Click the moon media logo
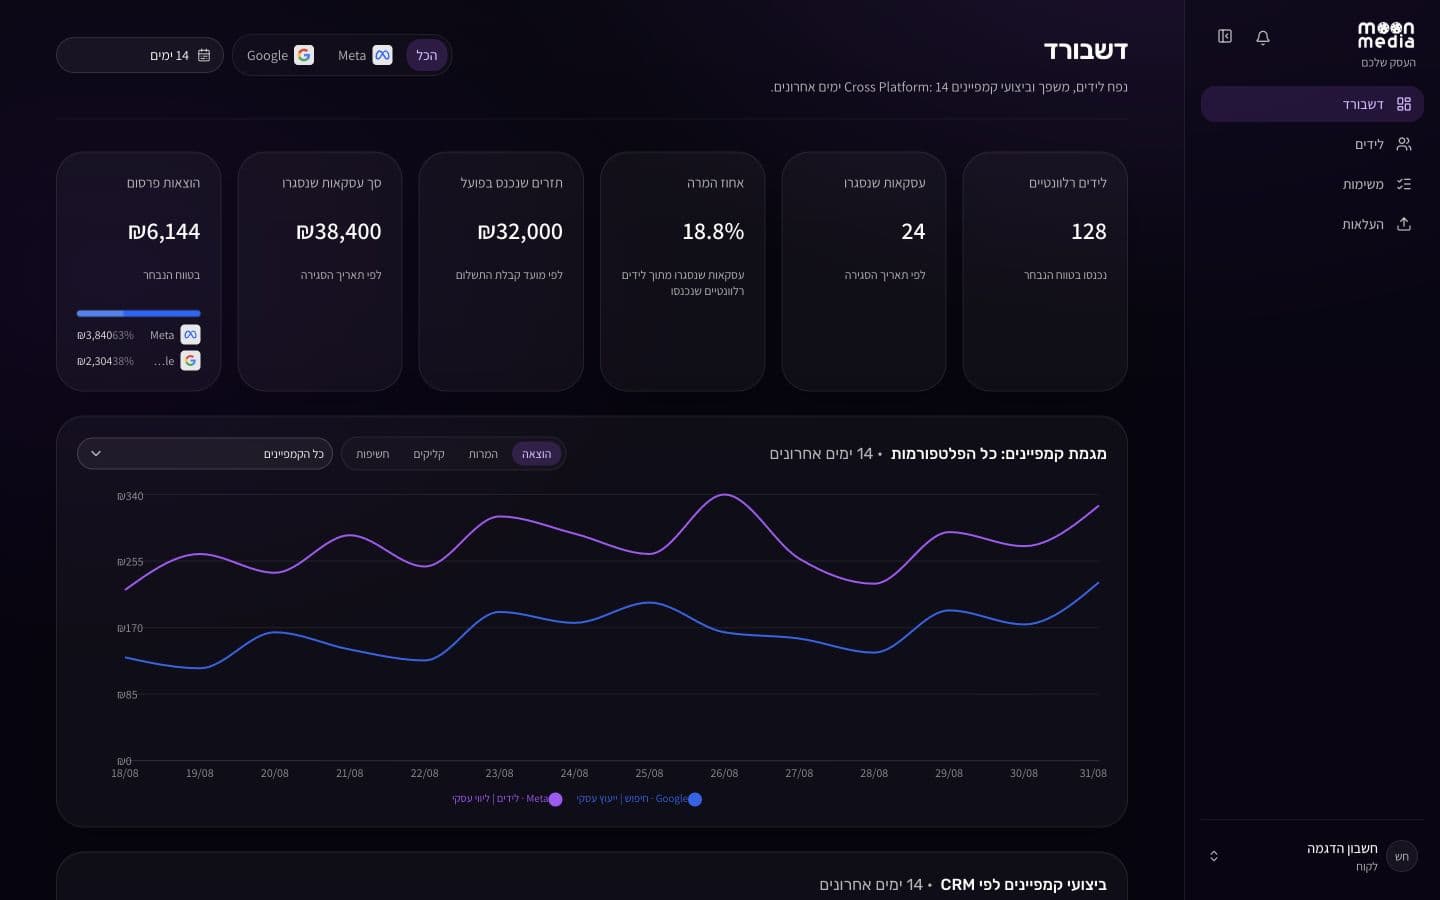The height and width of the screenshot is (900, 1440). click(1386, 35)
